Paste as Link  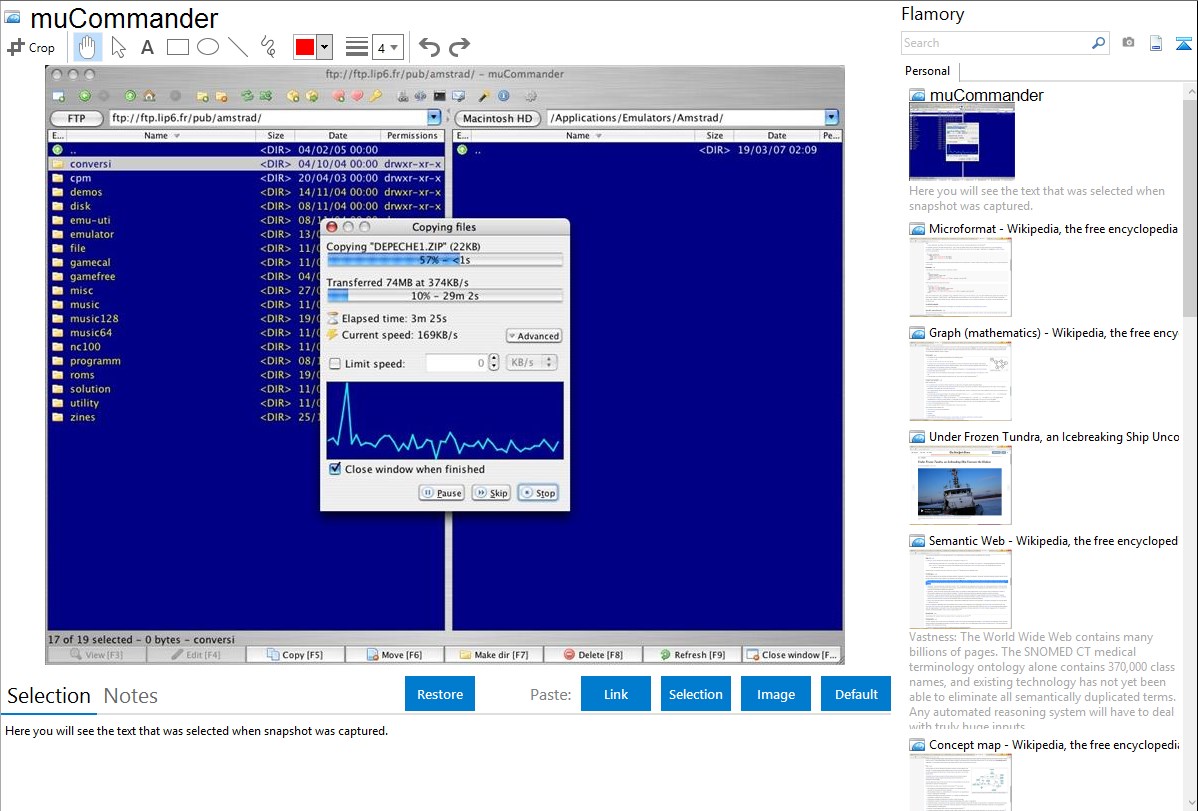[x=616, y=694]
